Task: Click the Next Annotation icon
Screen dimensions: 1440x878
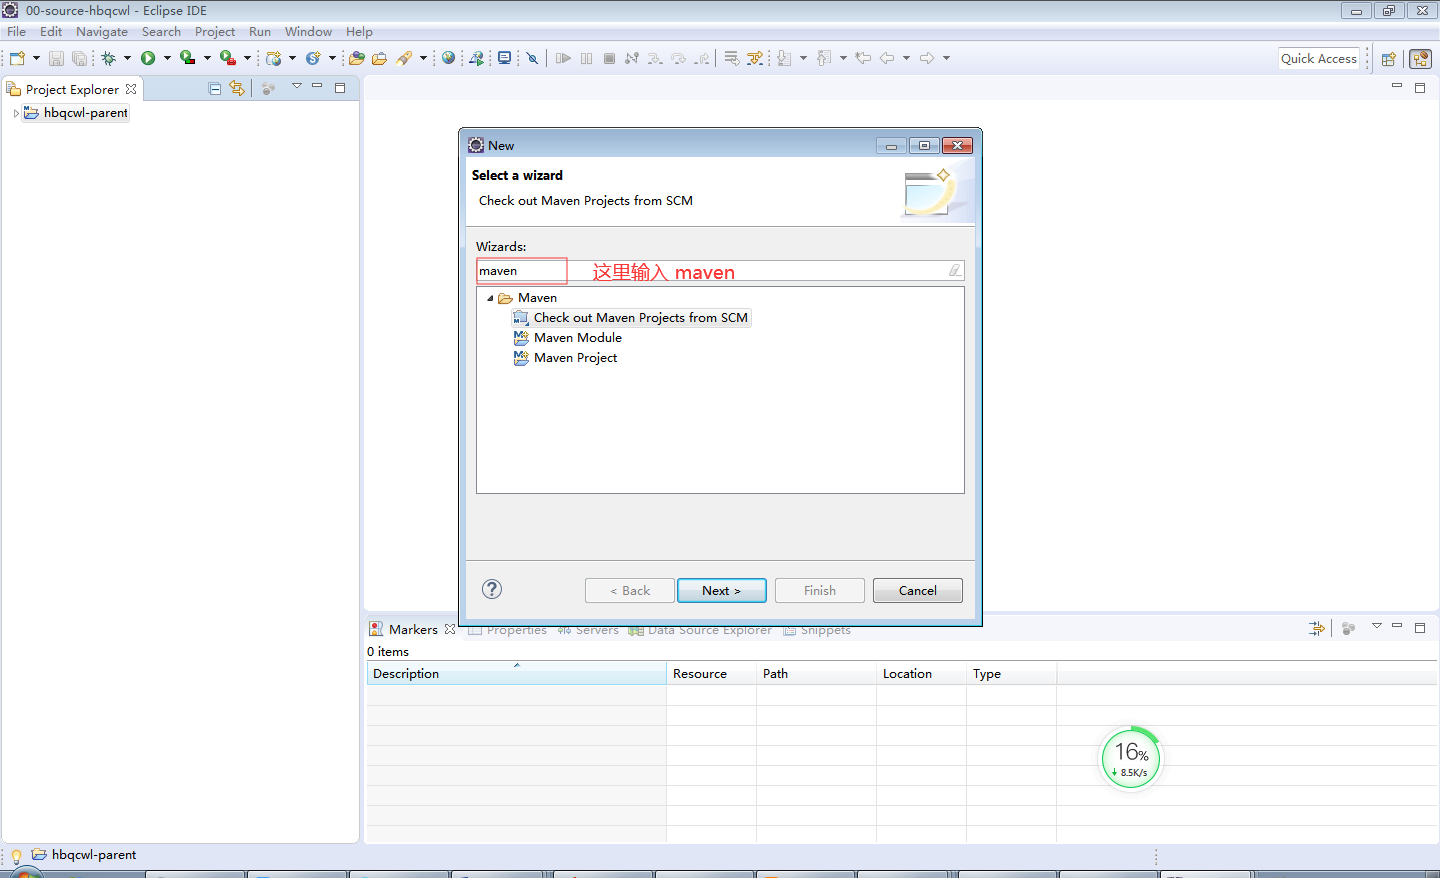Action: click(x=784, y=58)
